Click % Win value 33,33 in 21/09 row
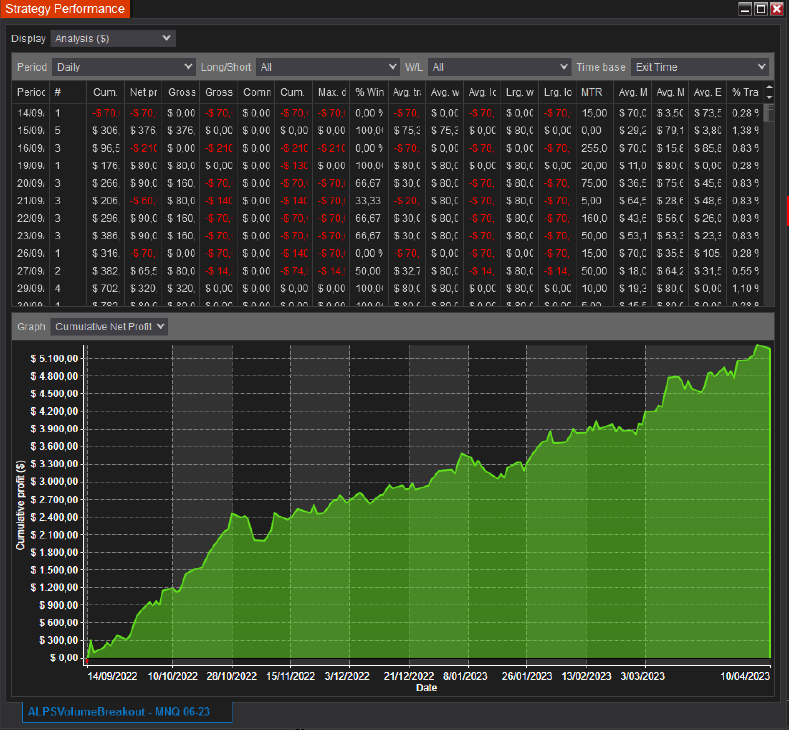The width and height of the screenshot is (789, 730). (x=368, y=201)
